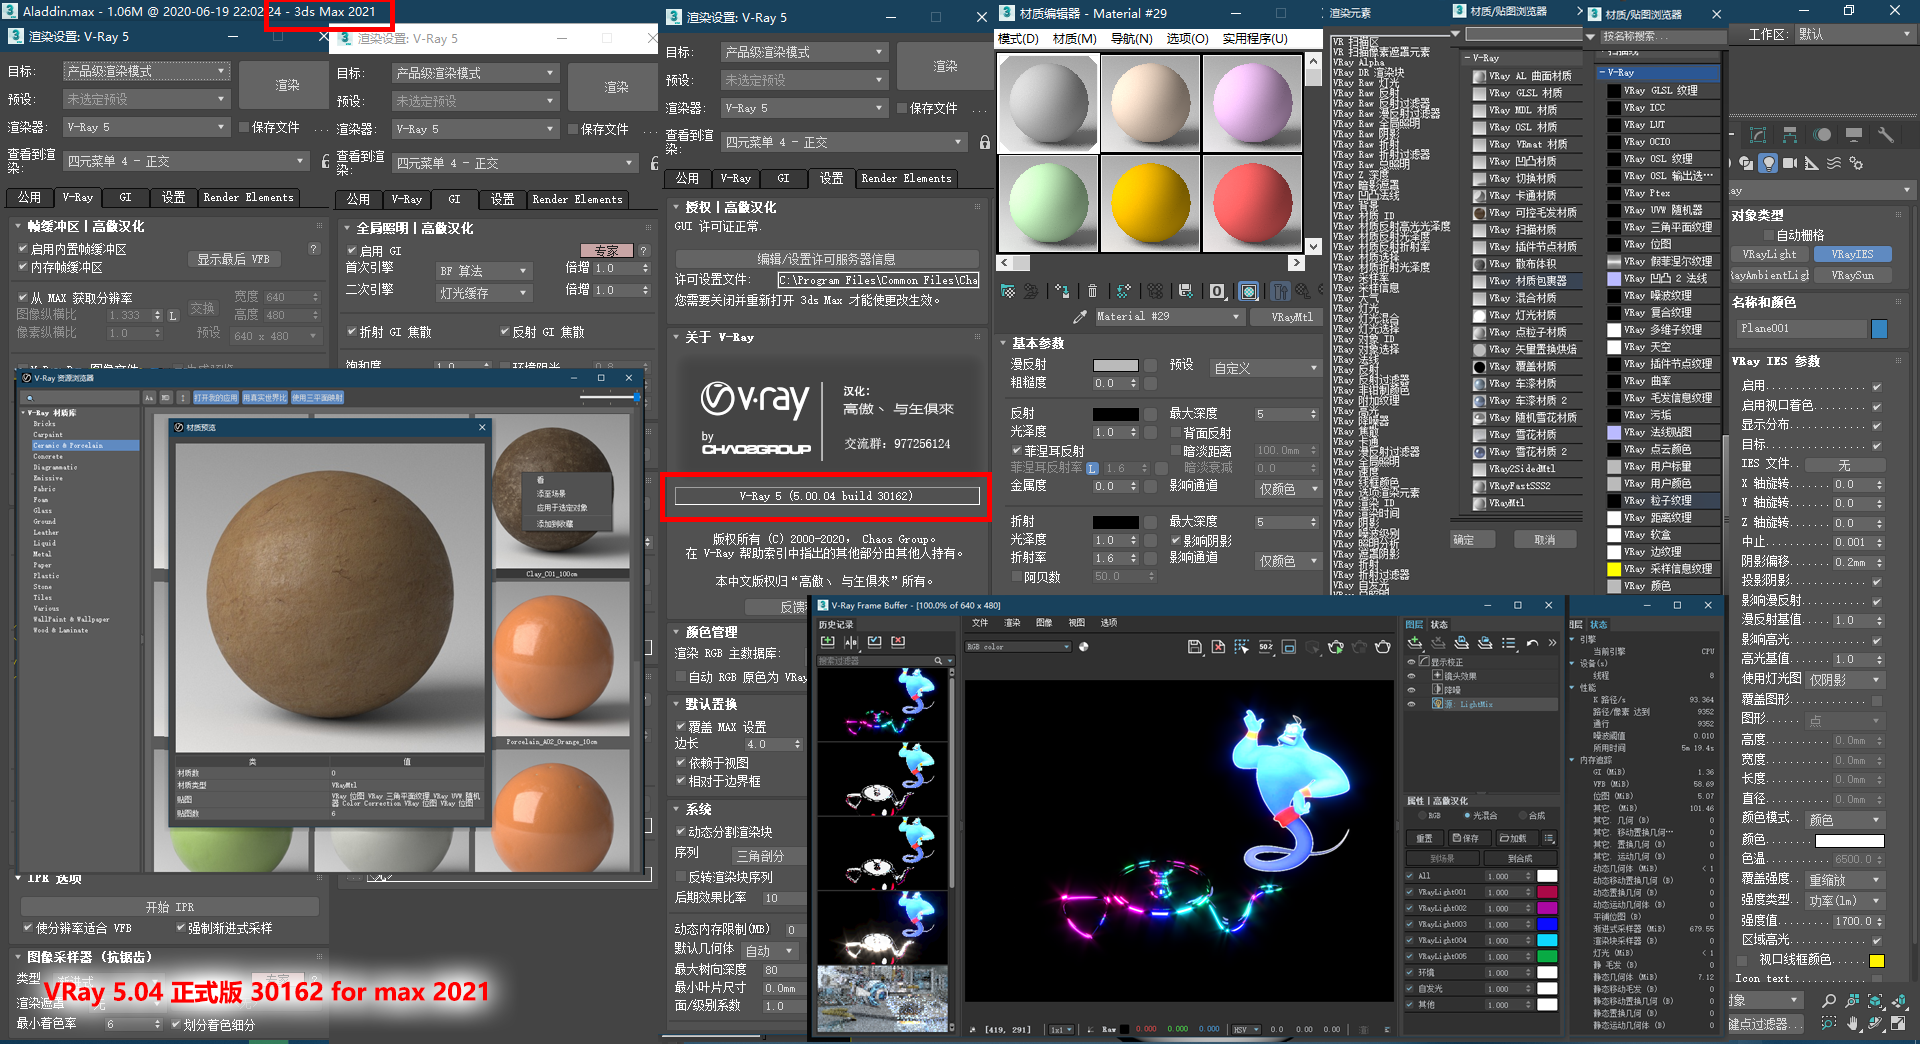Open the 图像 menu in V-Ray Frame Buffer
Image resolution: width=1920 pixels, height=1044 pixels.
pyautogui.click(x=1044, y=623)
